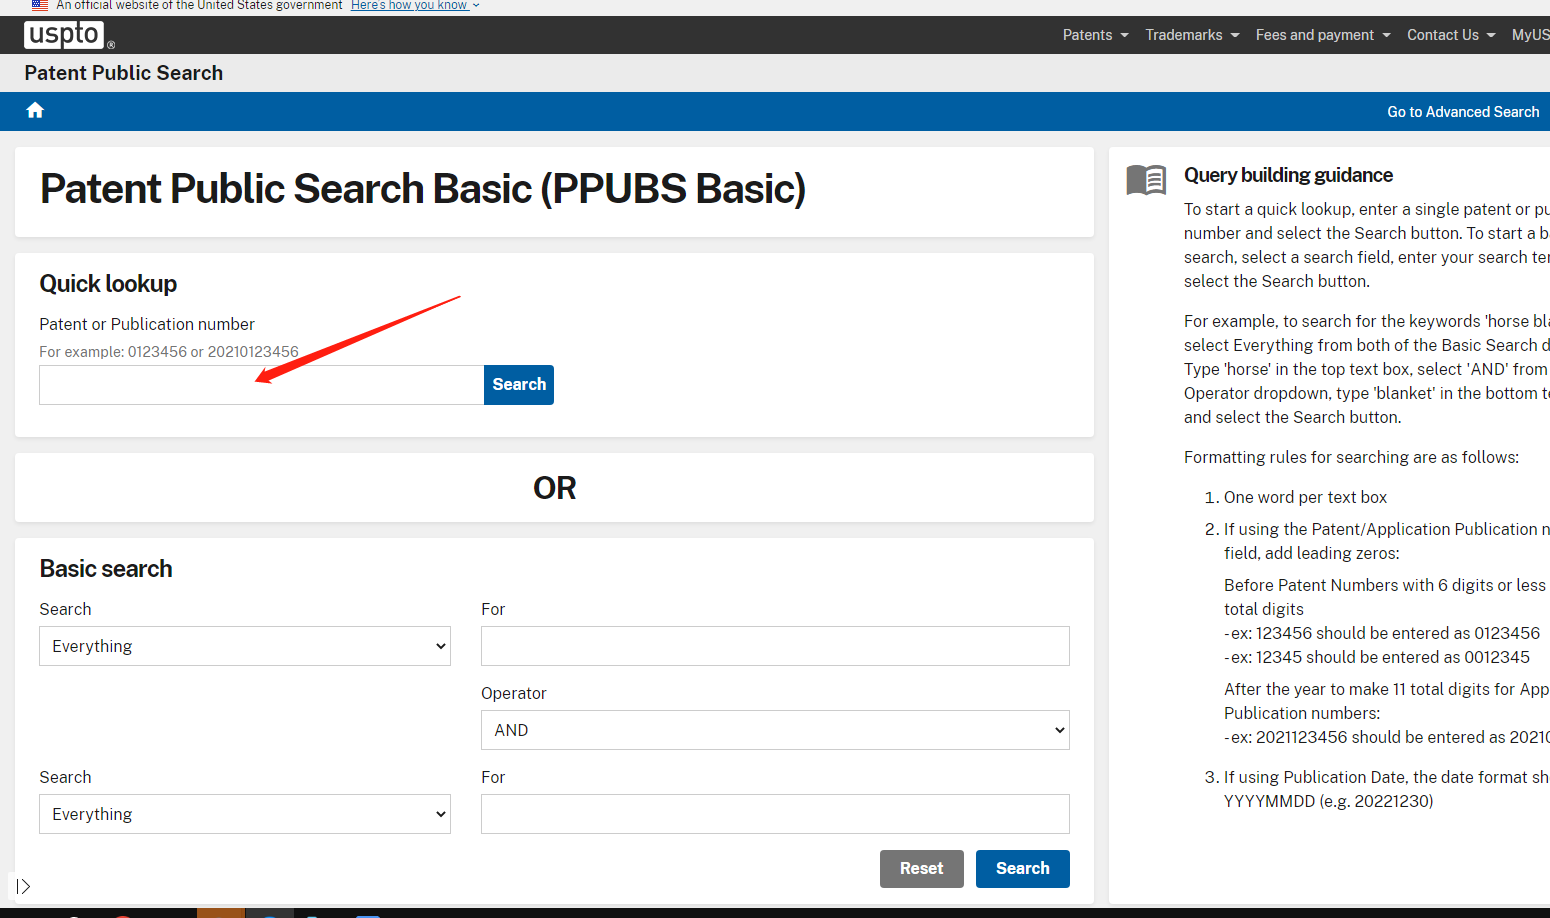Click the Operator label
Image resolution: width=1550 pixels, height=918 pixels.
click(514, 693)
